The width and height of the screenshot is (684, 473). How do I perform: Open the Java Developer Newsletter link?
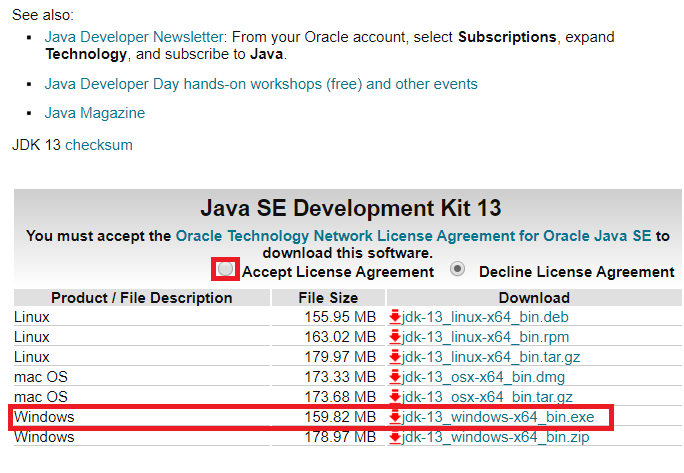point(134,37)
